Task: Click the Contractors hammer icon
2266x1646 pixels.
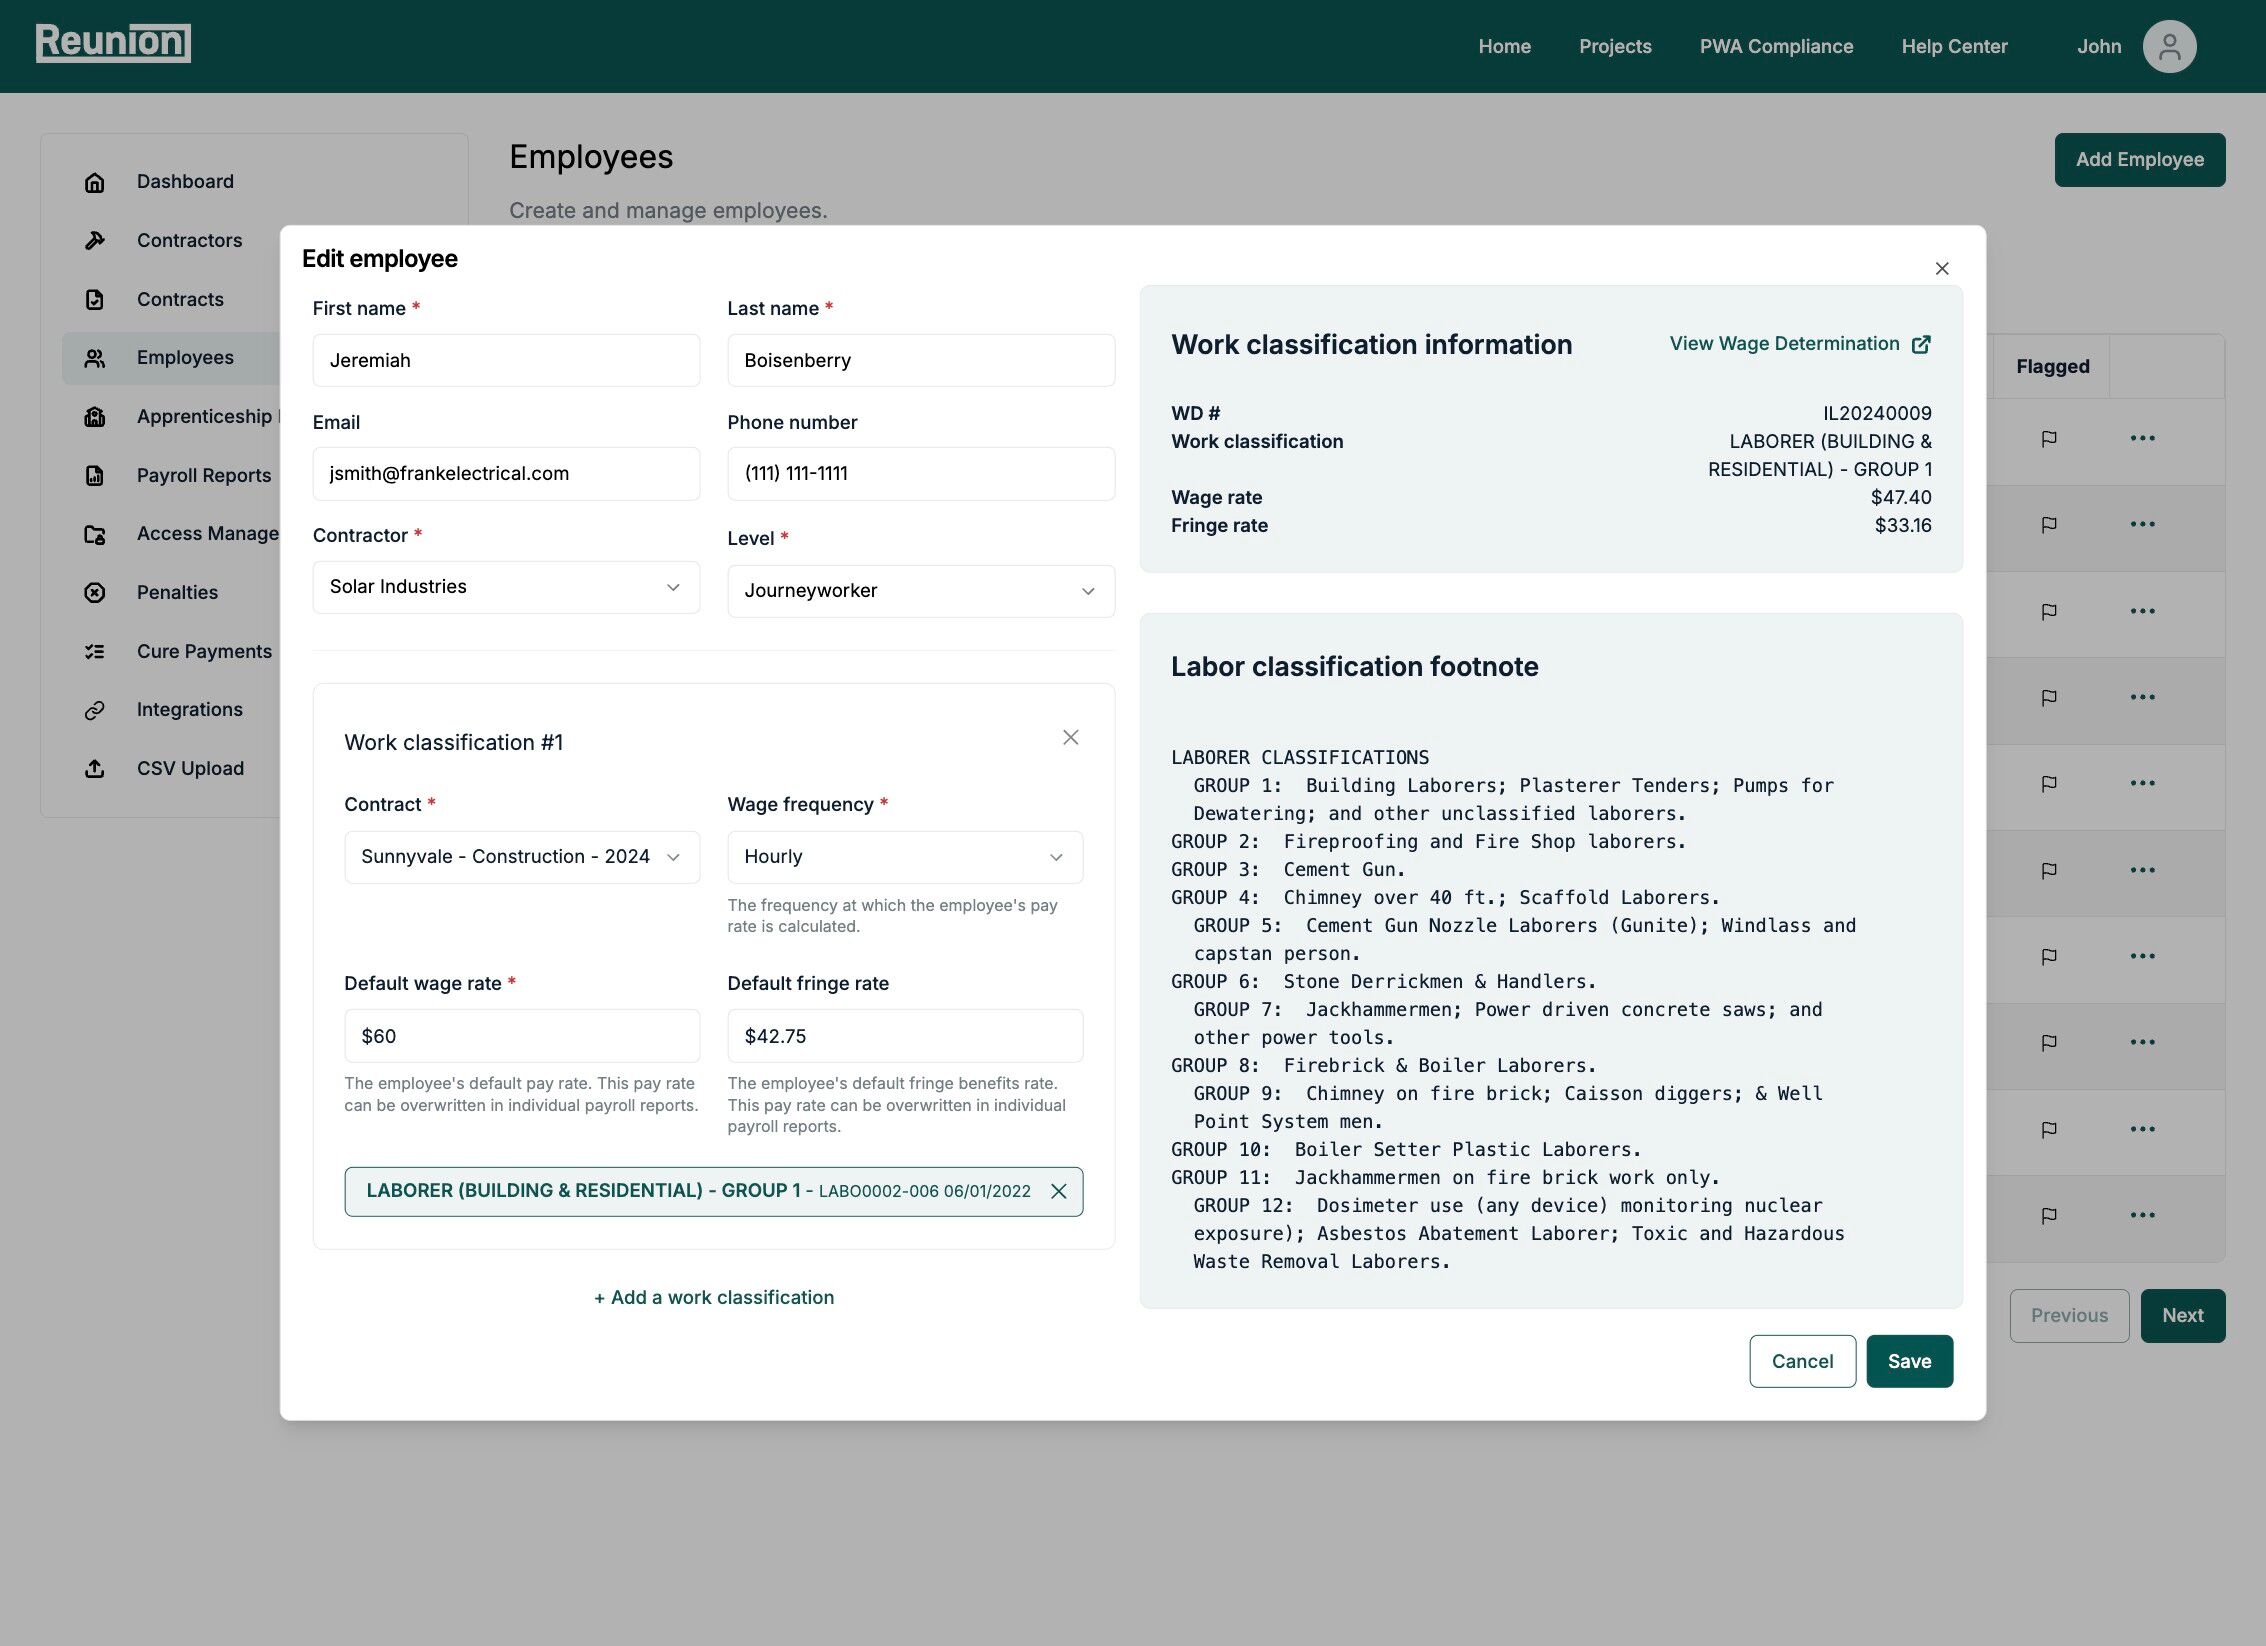Action: coord(95,240)
